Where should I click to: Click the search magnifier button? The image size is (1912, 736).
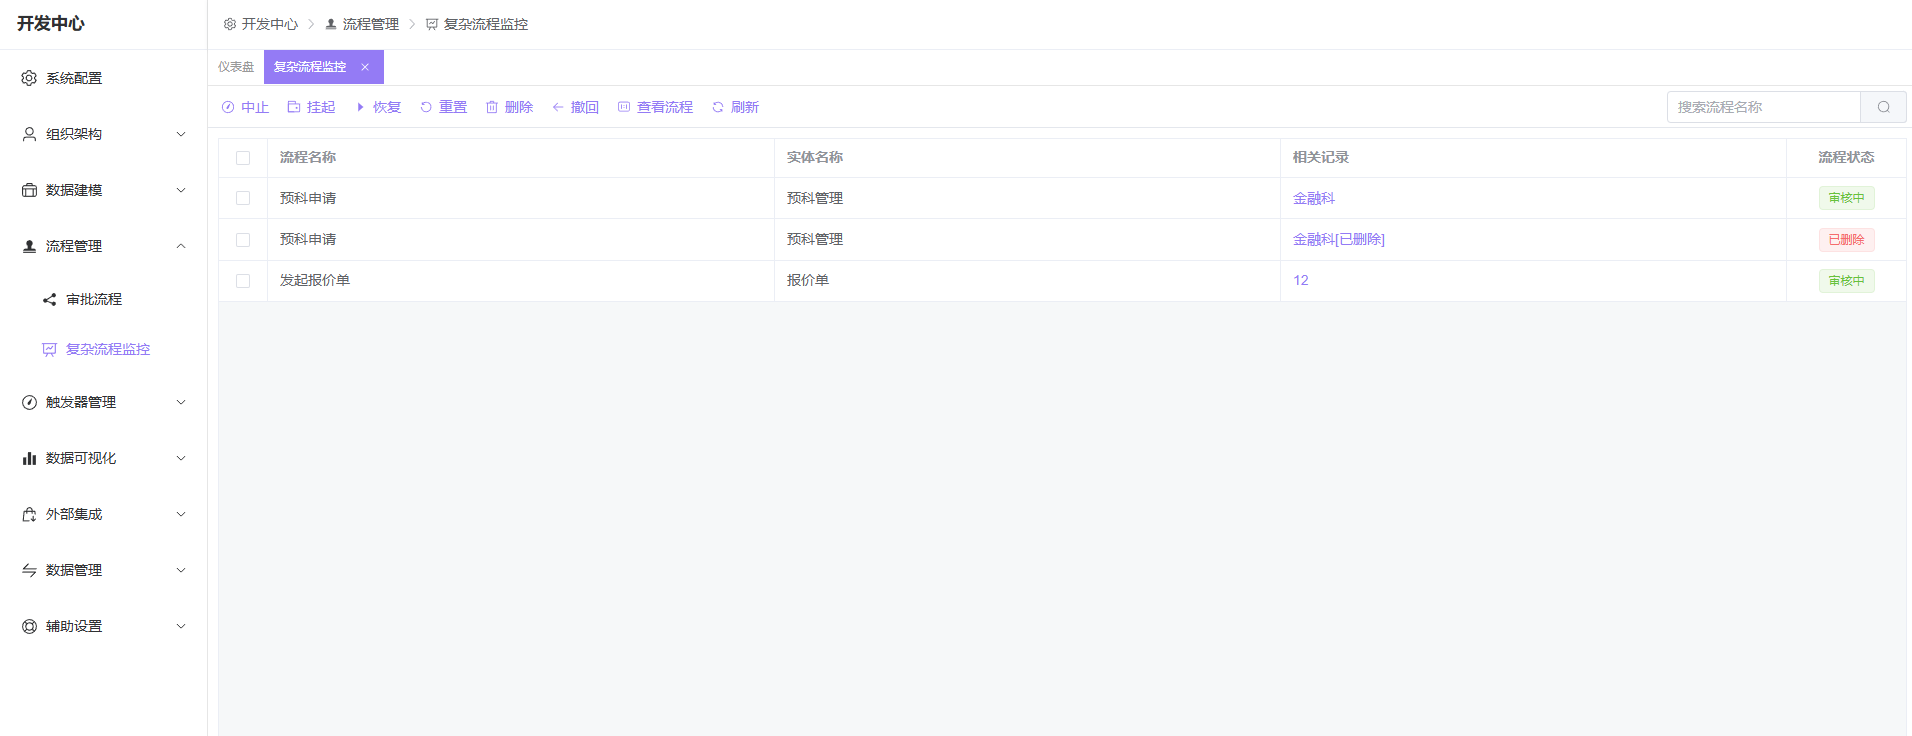pyautogui.click(x=1883, y=107)
